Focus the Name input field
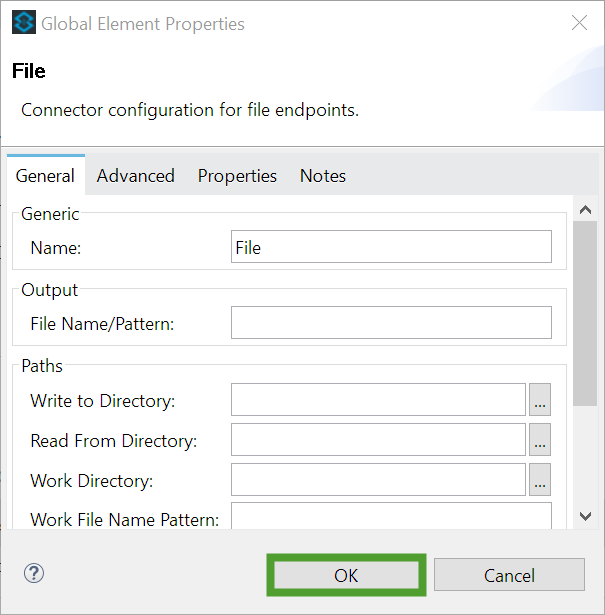This screenshot has width=605, height=615. pyautogui.click(x=391, y=247)
